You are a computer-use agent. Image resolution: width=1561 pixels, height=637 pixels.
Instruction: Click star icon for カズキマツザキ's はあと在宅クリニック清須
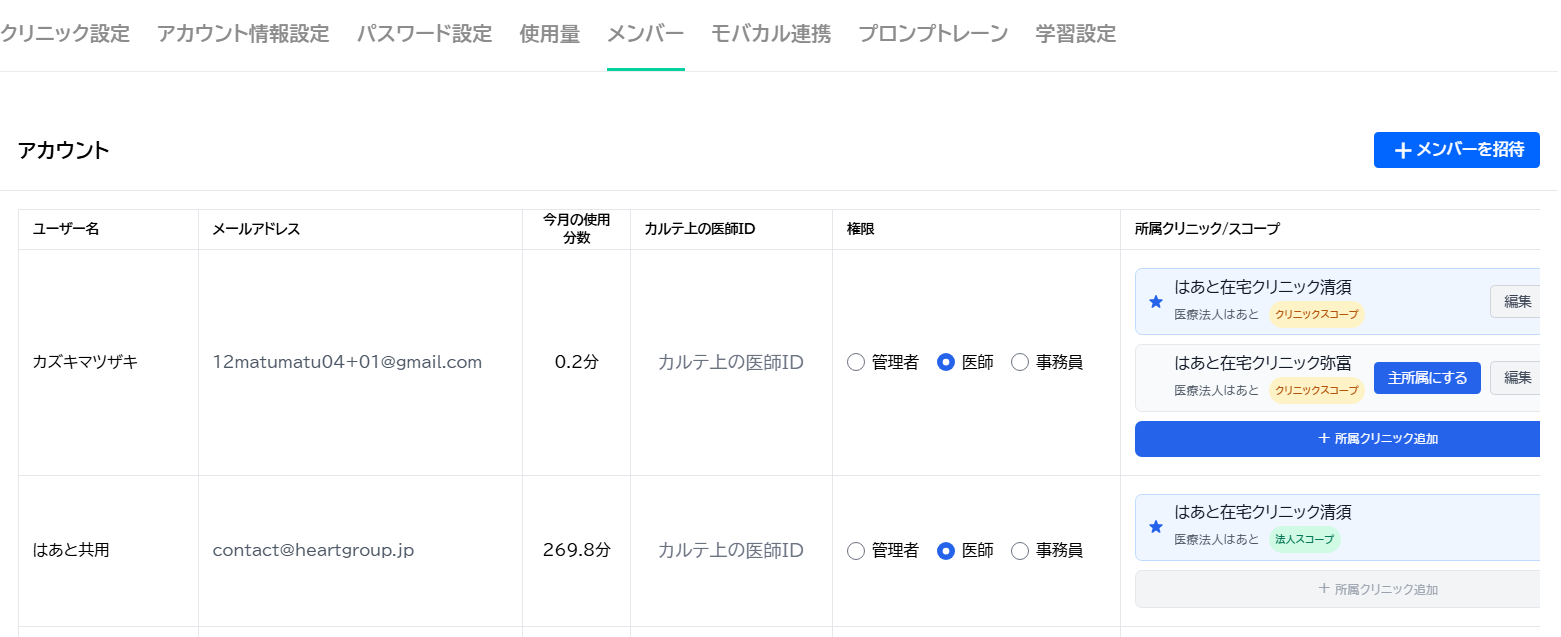pos(1156,301)
